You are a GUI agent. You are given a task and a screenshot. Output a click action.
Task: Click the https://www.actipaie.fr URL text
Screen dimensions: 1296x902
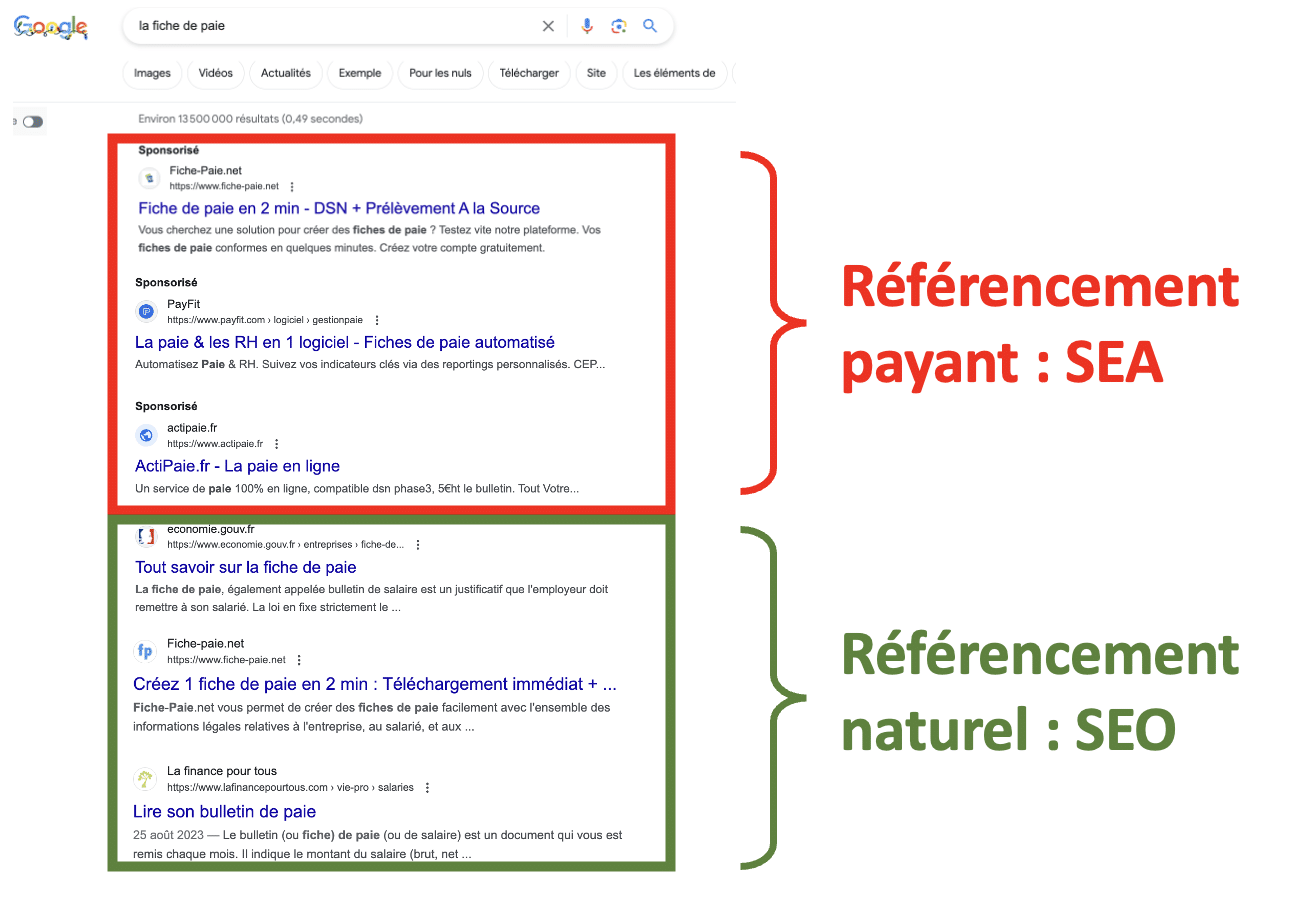(215, 444)
